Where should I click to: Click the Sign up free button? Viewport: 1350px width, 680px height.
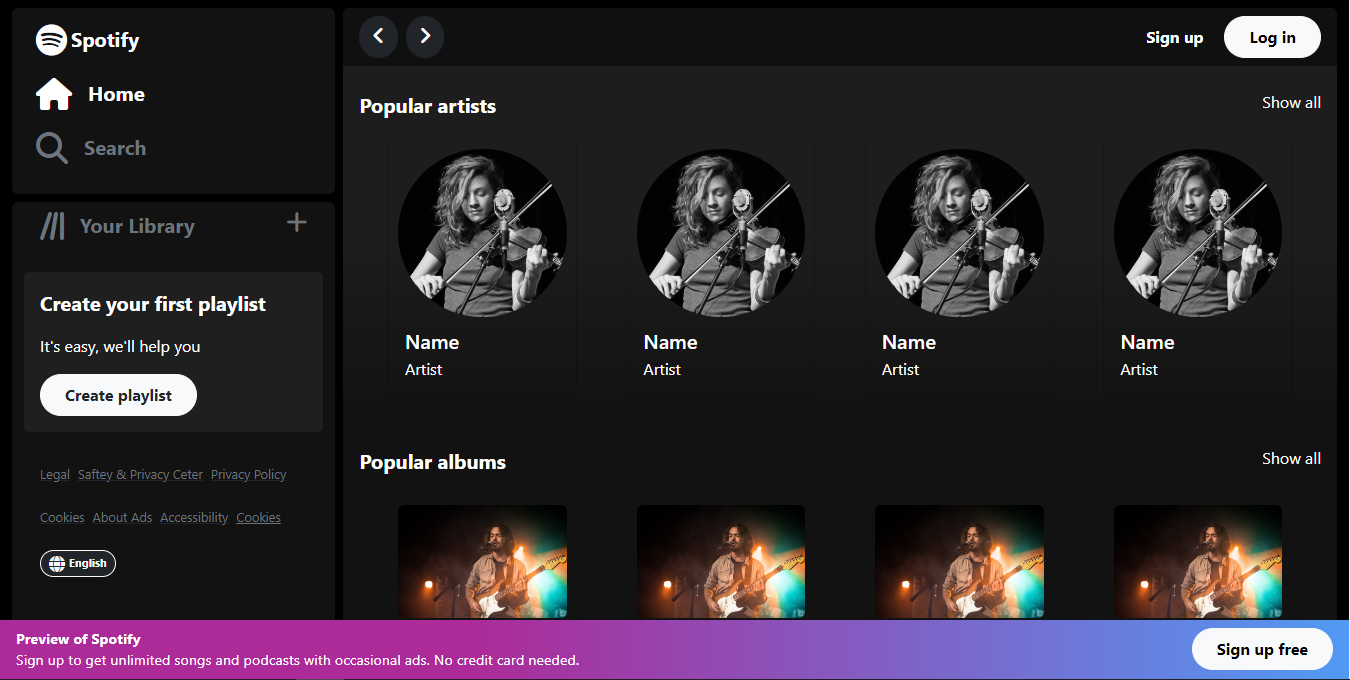(x=1262, y=649)
